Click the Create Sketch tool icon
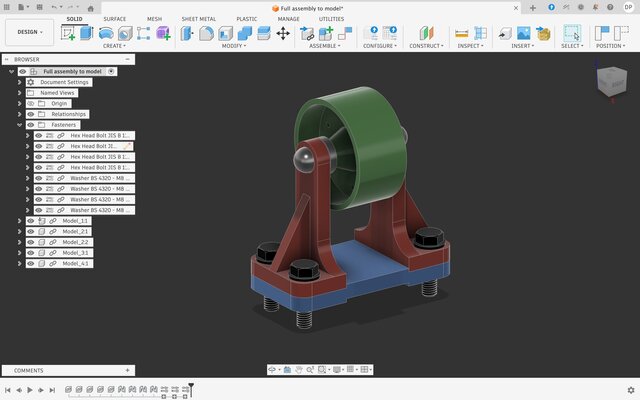 tap(68, 33)
